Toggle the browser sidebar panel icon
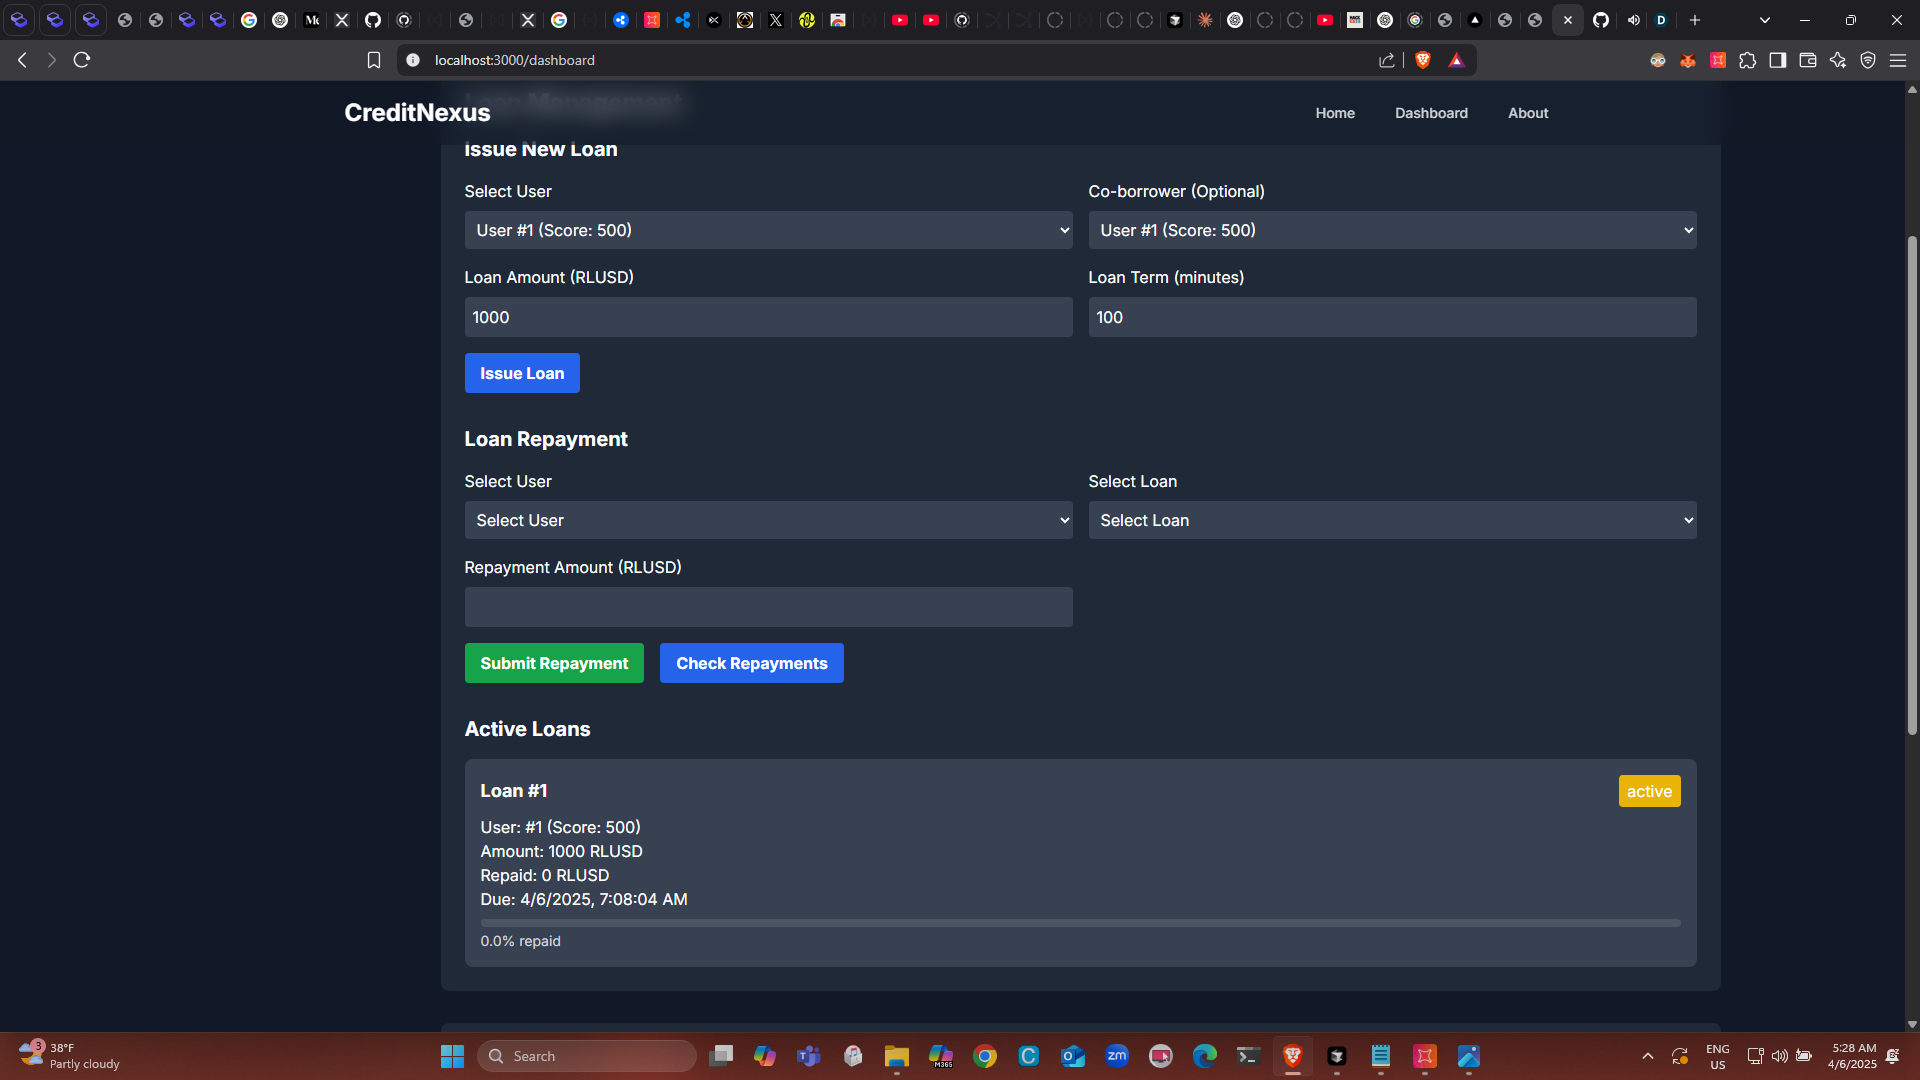 (x=1777, y=60)
